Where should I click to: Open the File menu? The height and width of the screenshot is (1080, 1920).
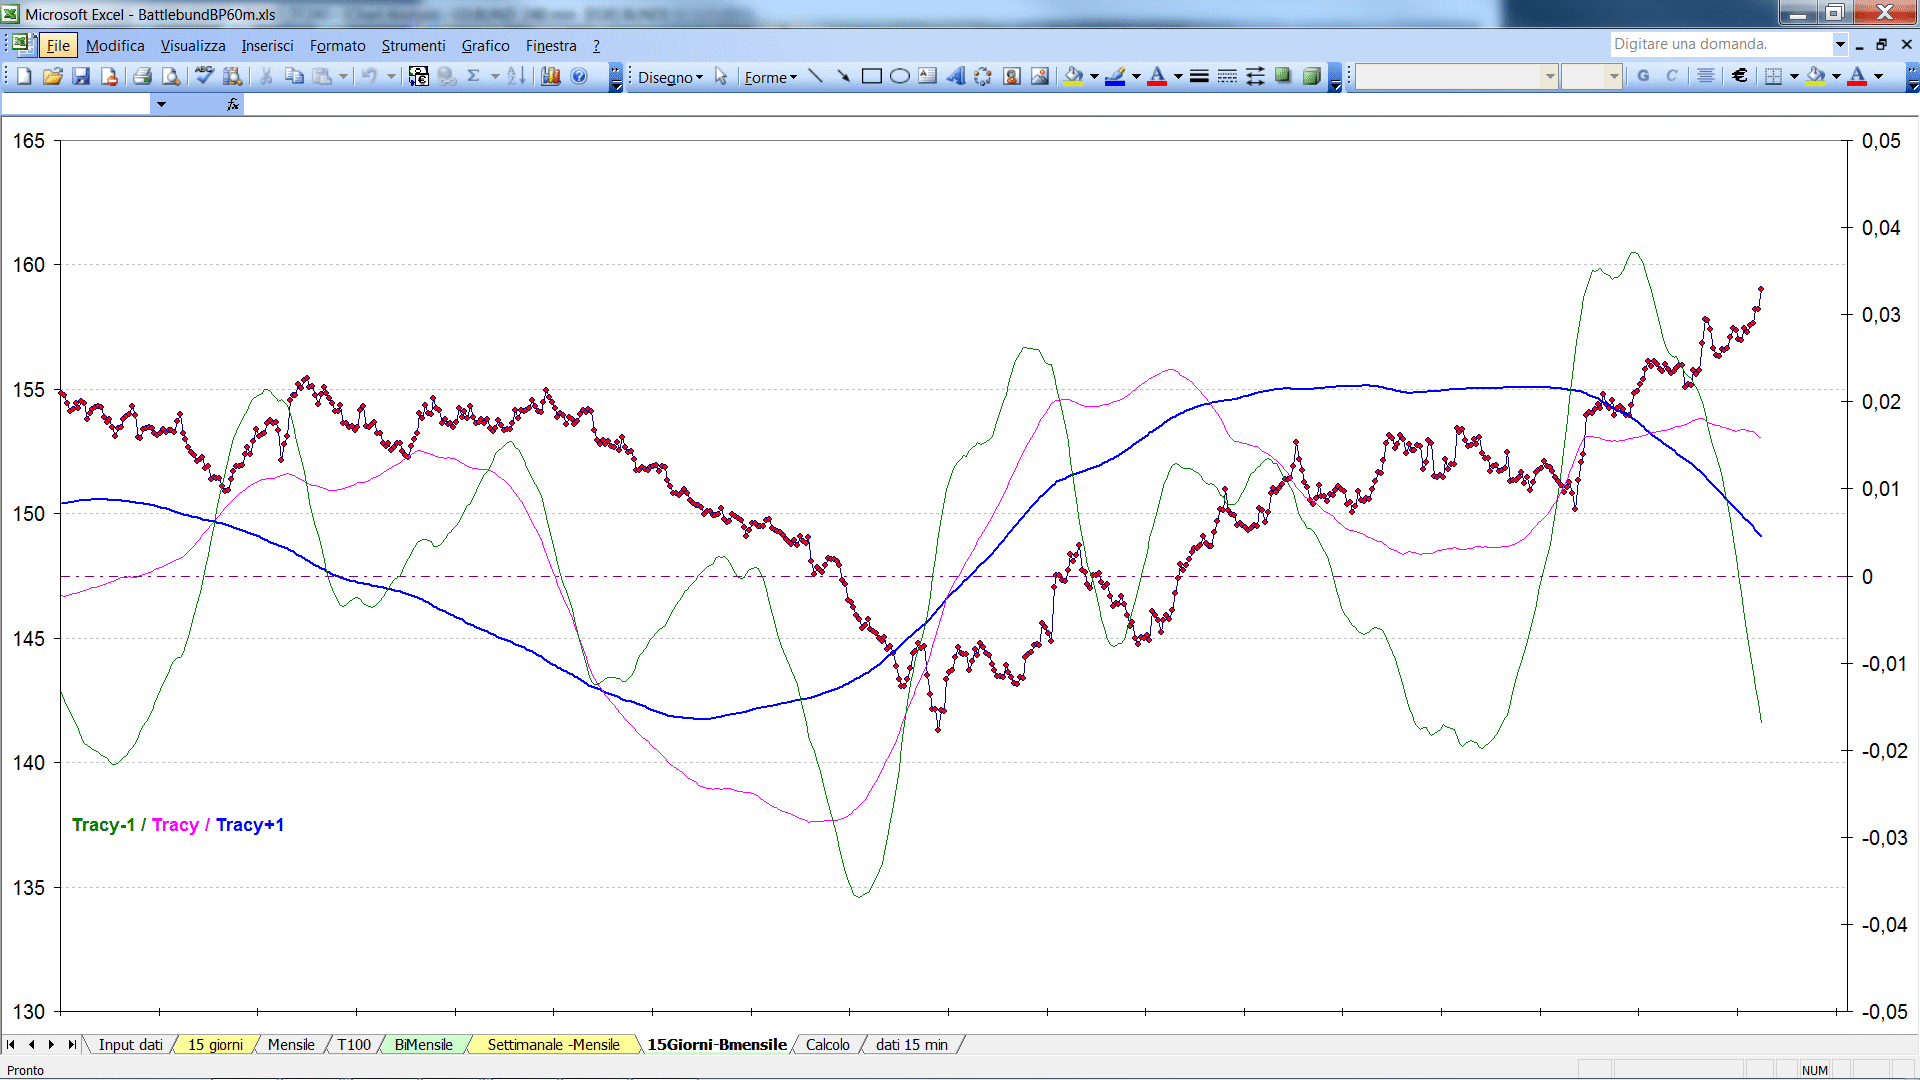(x=58, y=45)
